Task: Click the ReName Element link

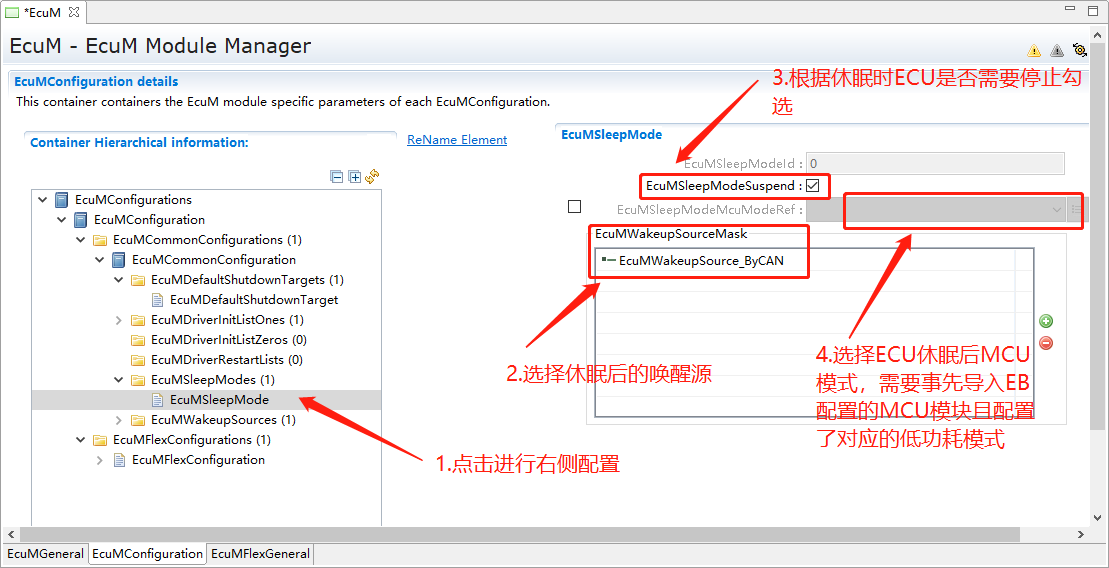Action: click(x=457, y=140)
